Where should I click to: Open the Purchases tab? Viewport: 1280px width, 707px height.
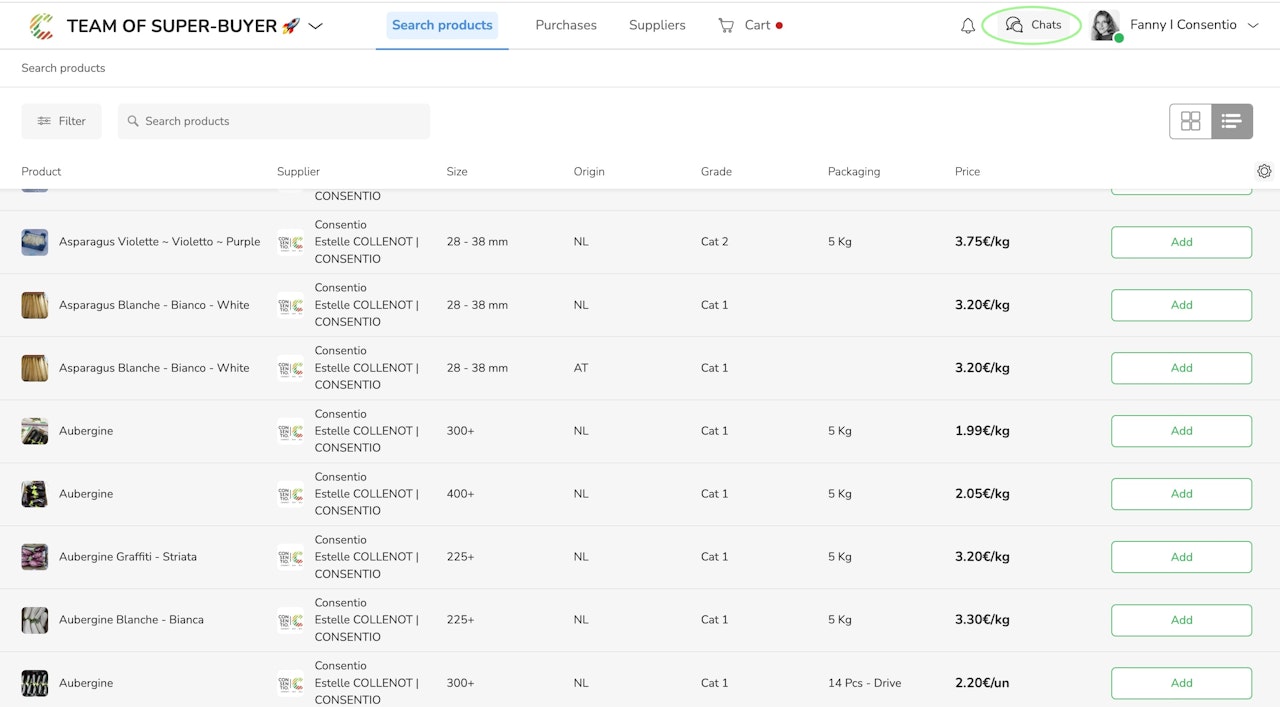pos(566,25)
